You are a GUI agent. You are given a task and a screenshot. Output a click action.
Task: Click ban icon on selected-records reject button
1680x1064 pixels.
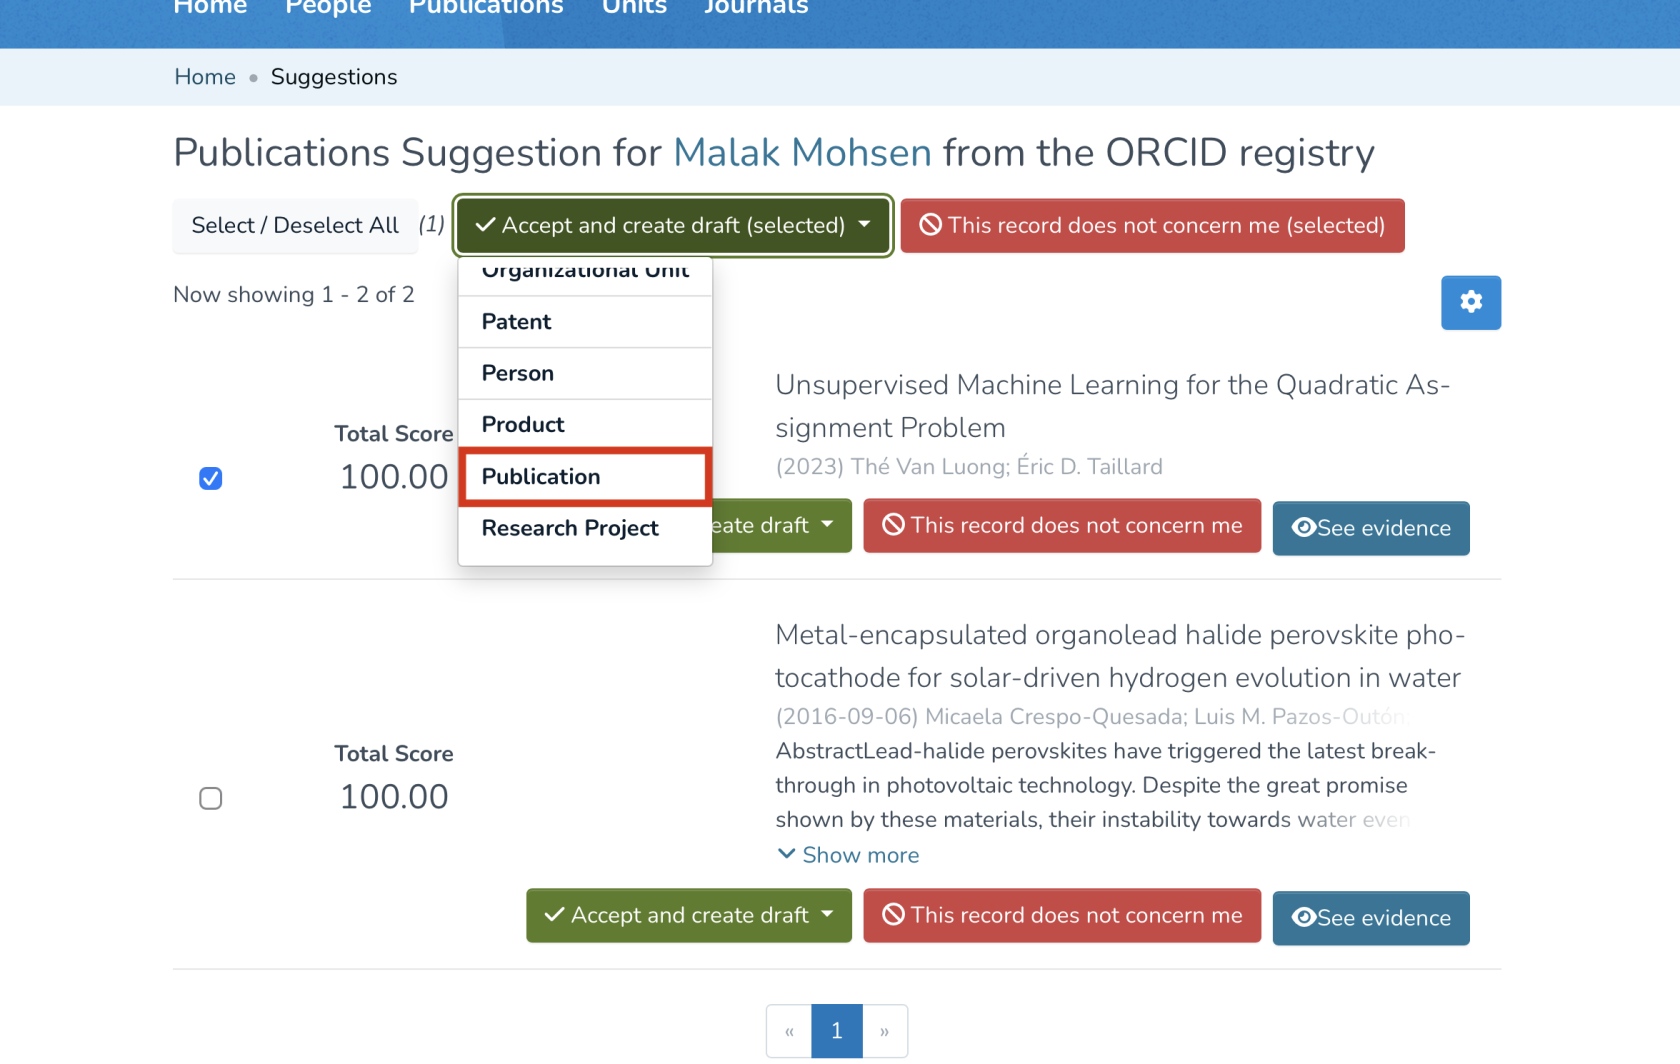pos(930,225)
